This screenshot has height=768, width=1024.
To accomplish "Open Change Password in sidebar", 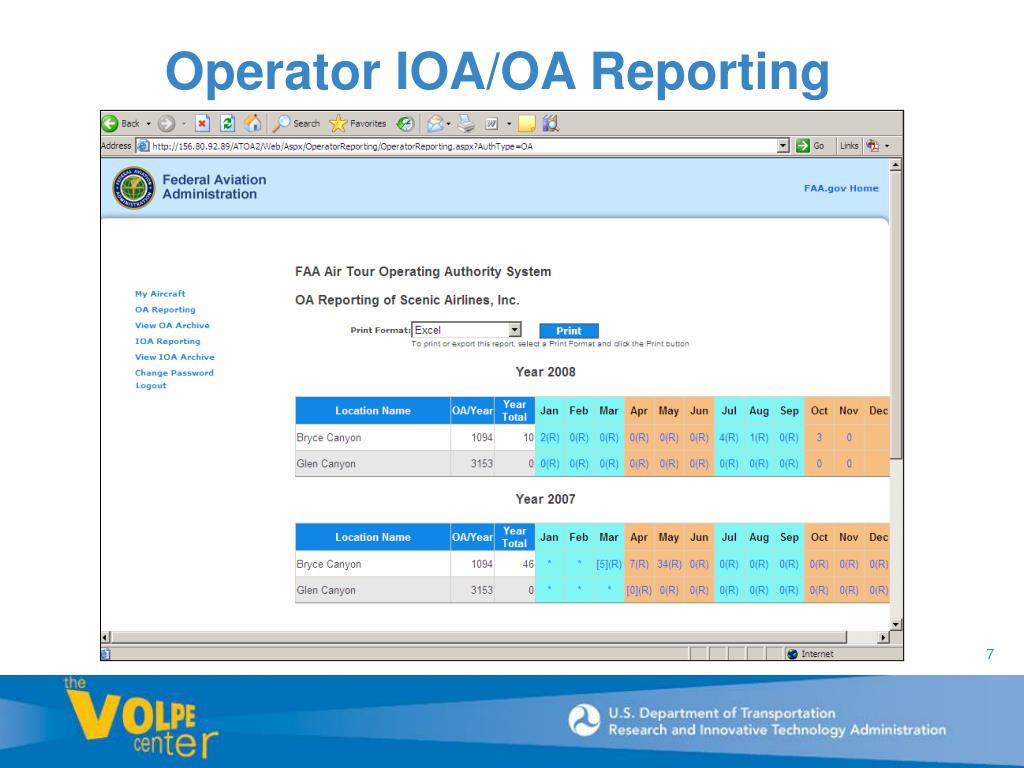I will (174, 373).
